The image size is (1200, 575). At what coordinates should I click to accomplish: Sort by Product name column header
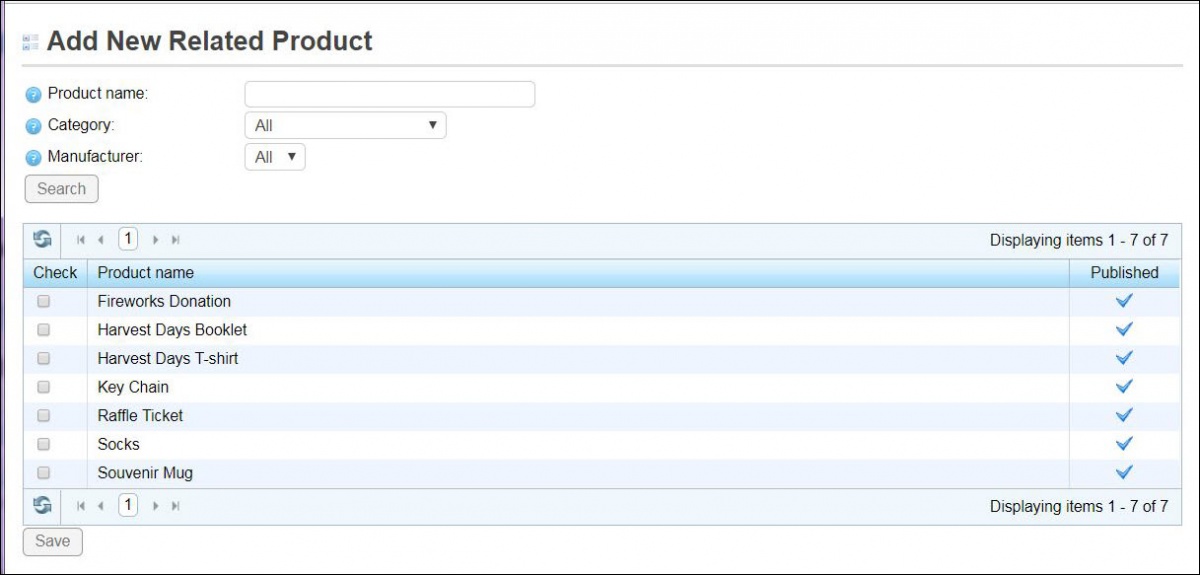(x=146, y=273)
